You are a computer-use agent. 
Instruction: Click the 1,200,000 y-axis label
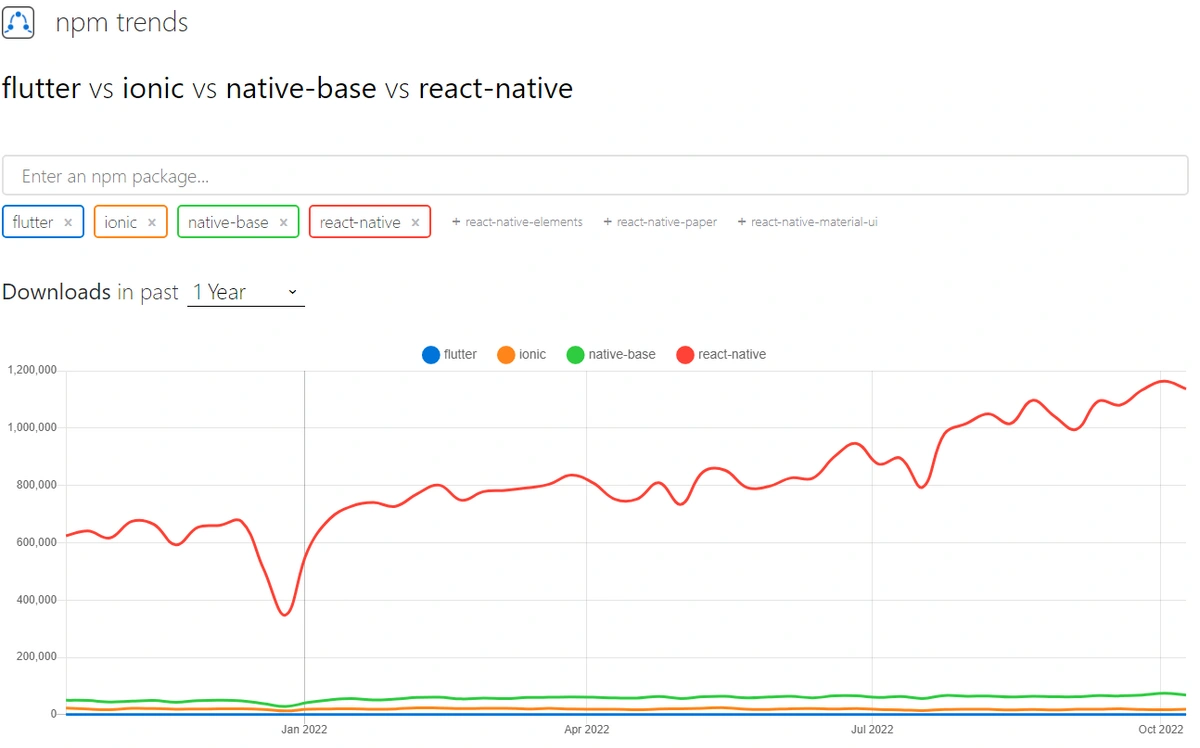point(31,370)
